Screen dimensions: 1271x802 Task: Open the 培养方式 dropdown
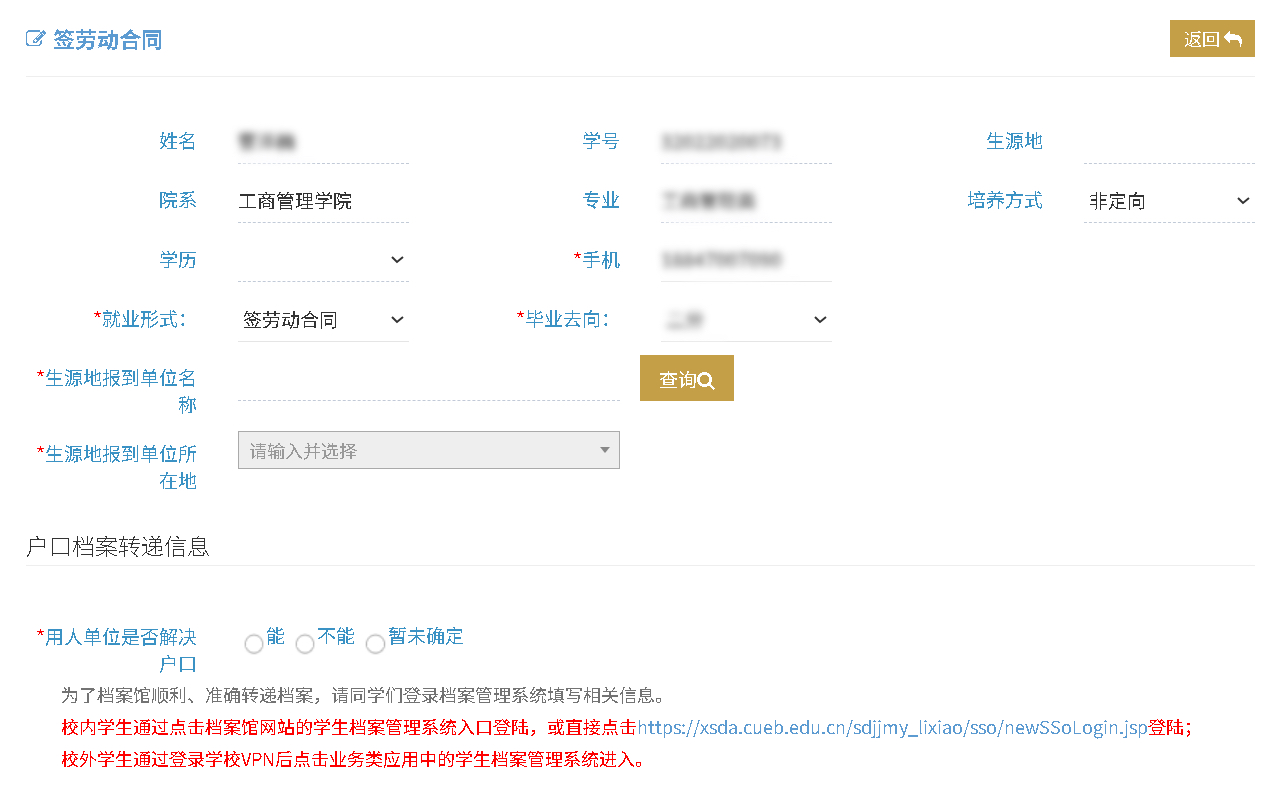point(1168,201)
